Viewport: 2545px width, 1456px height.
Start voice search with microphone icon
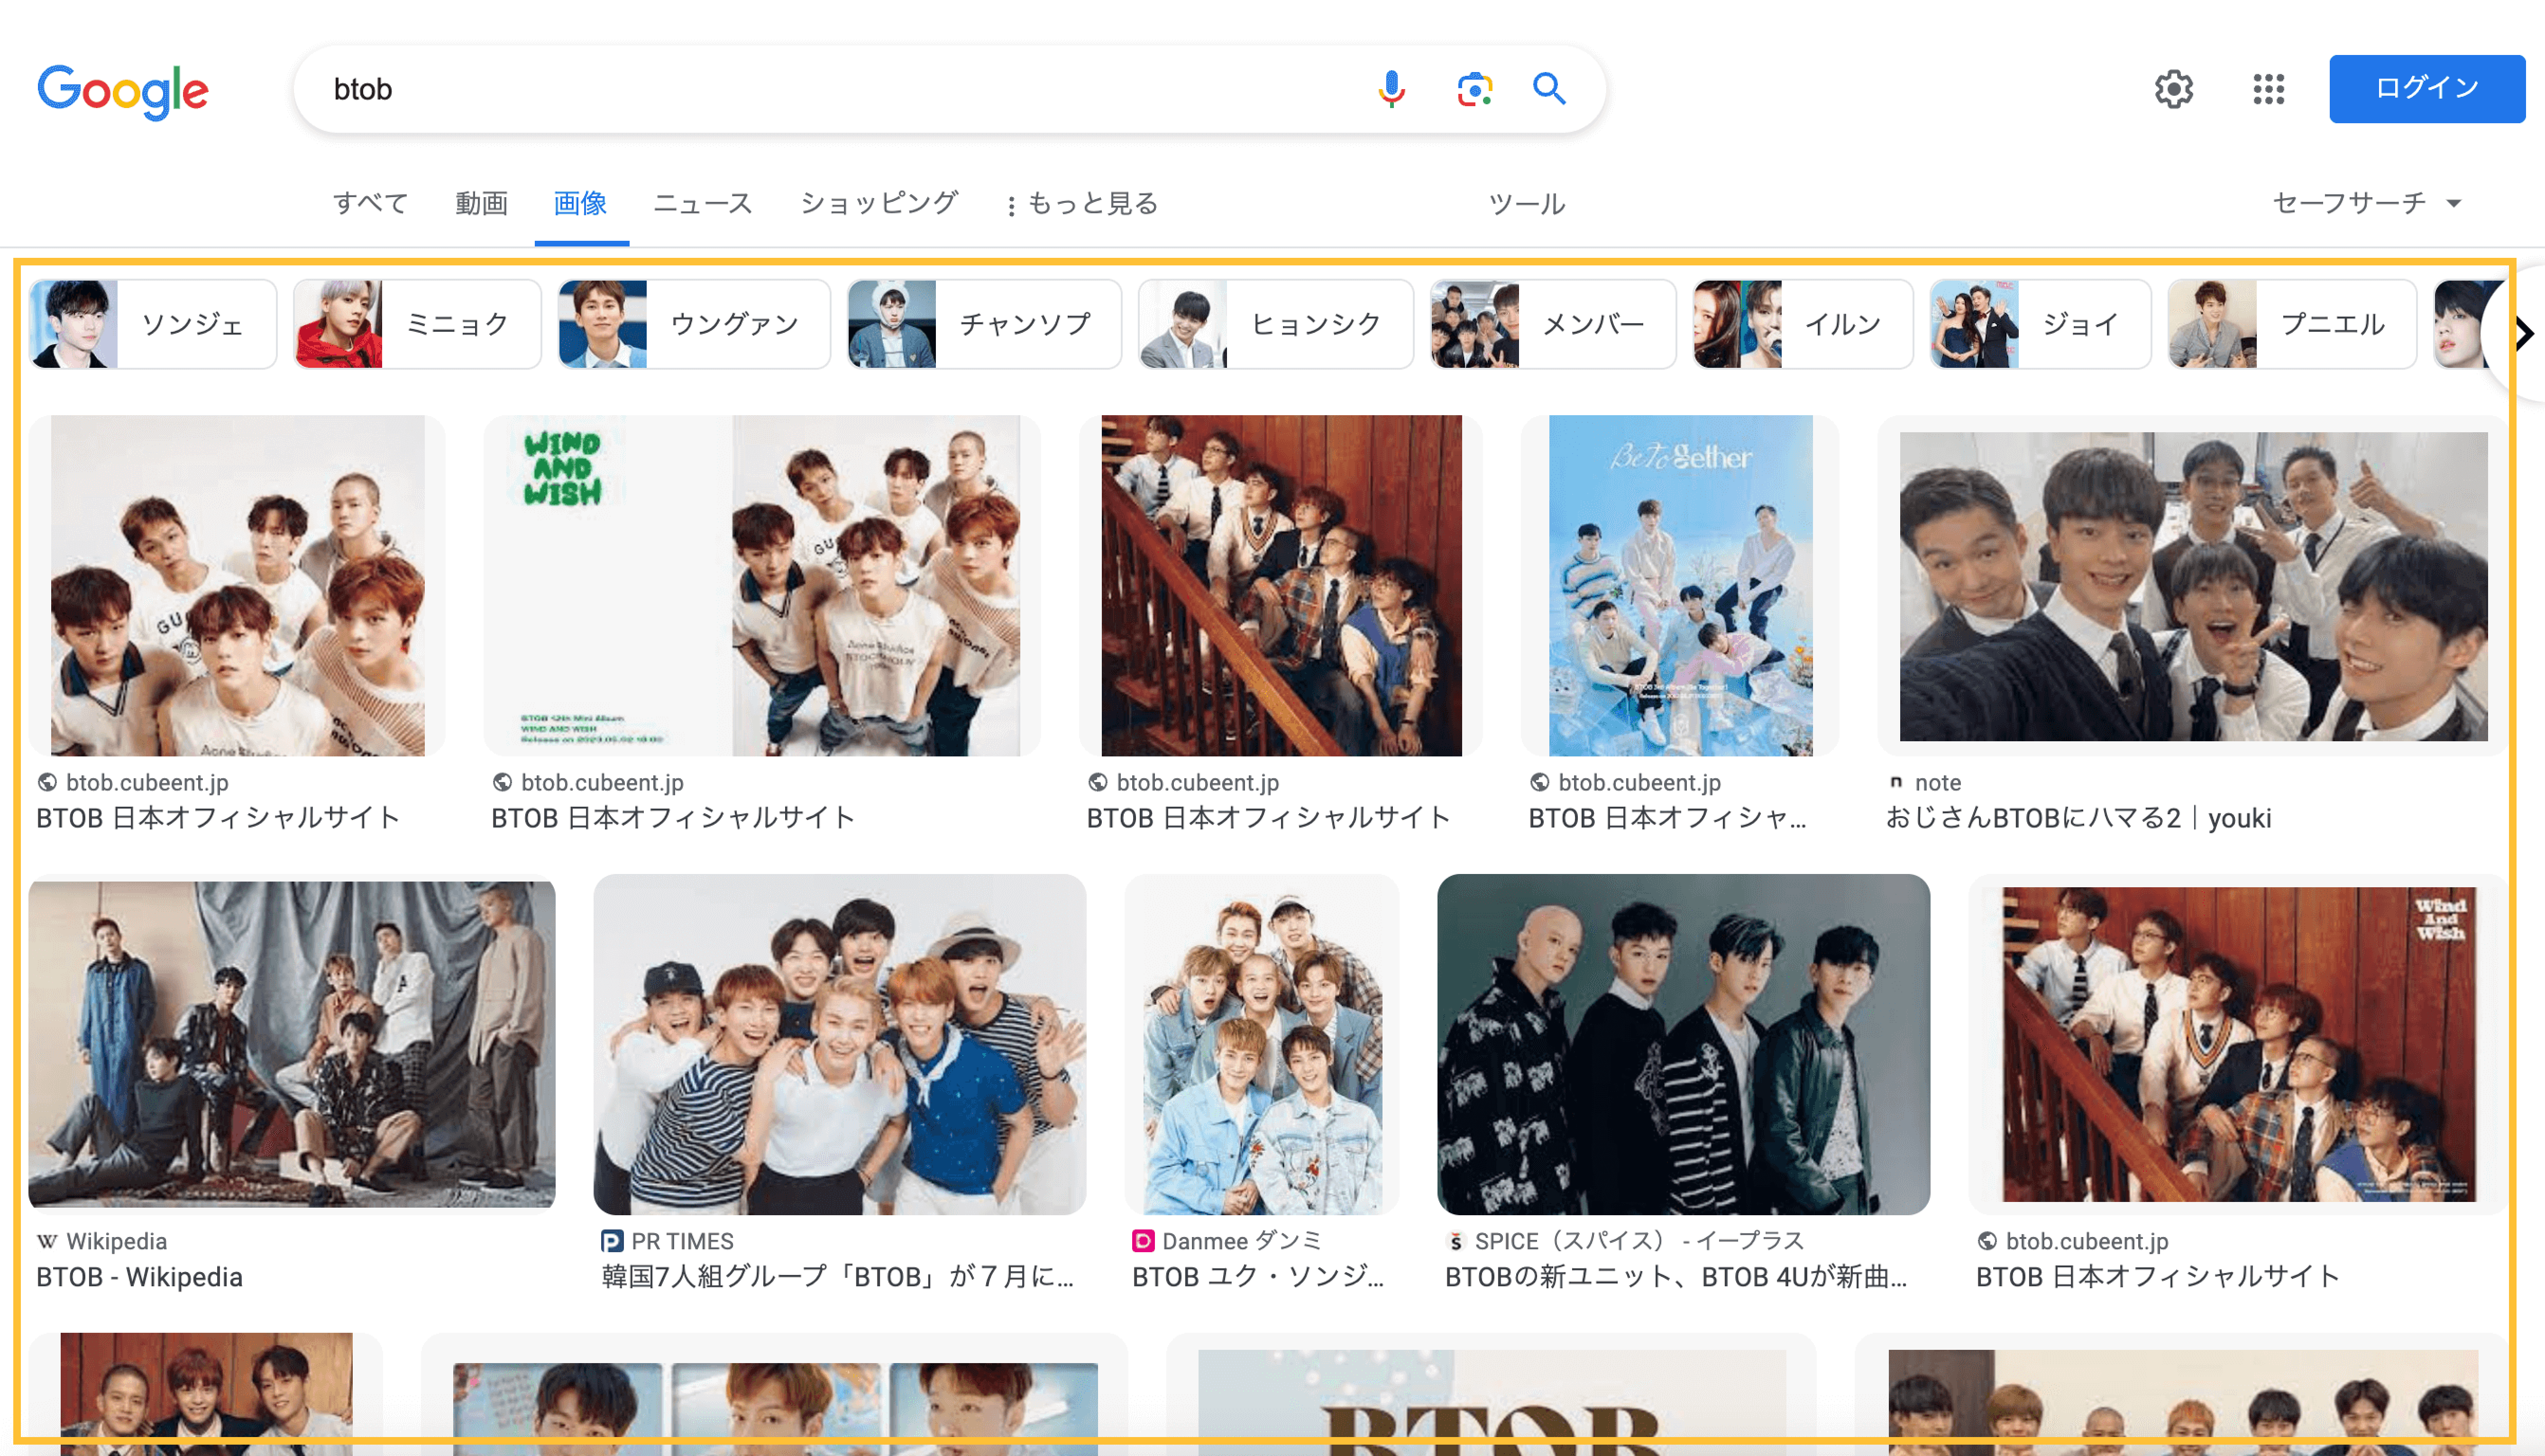tap(1391, 89)
